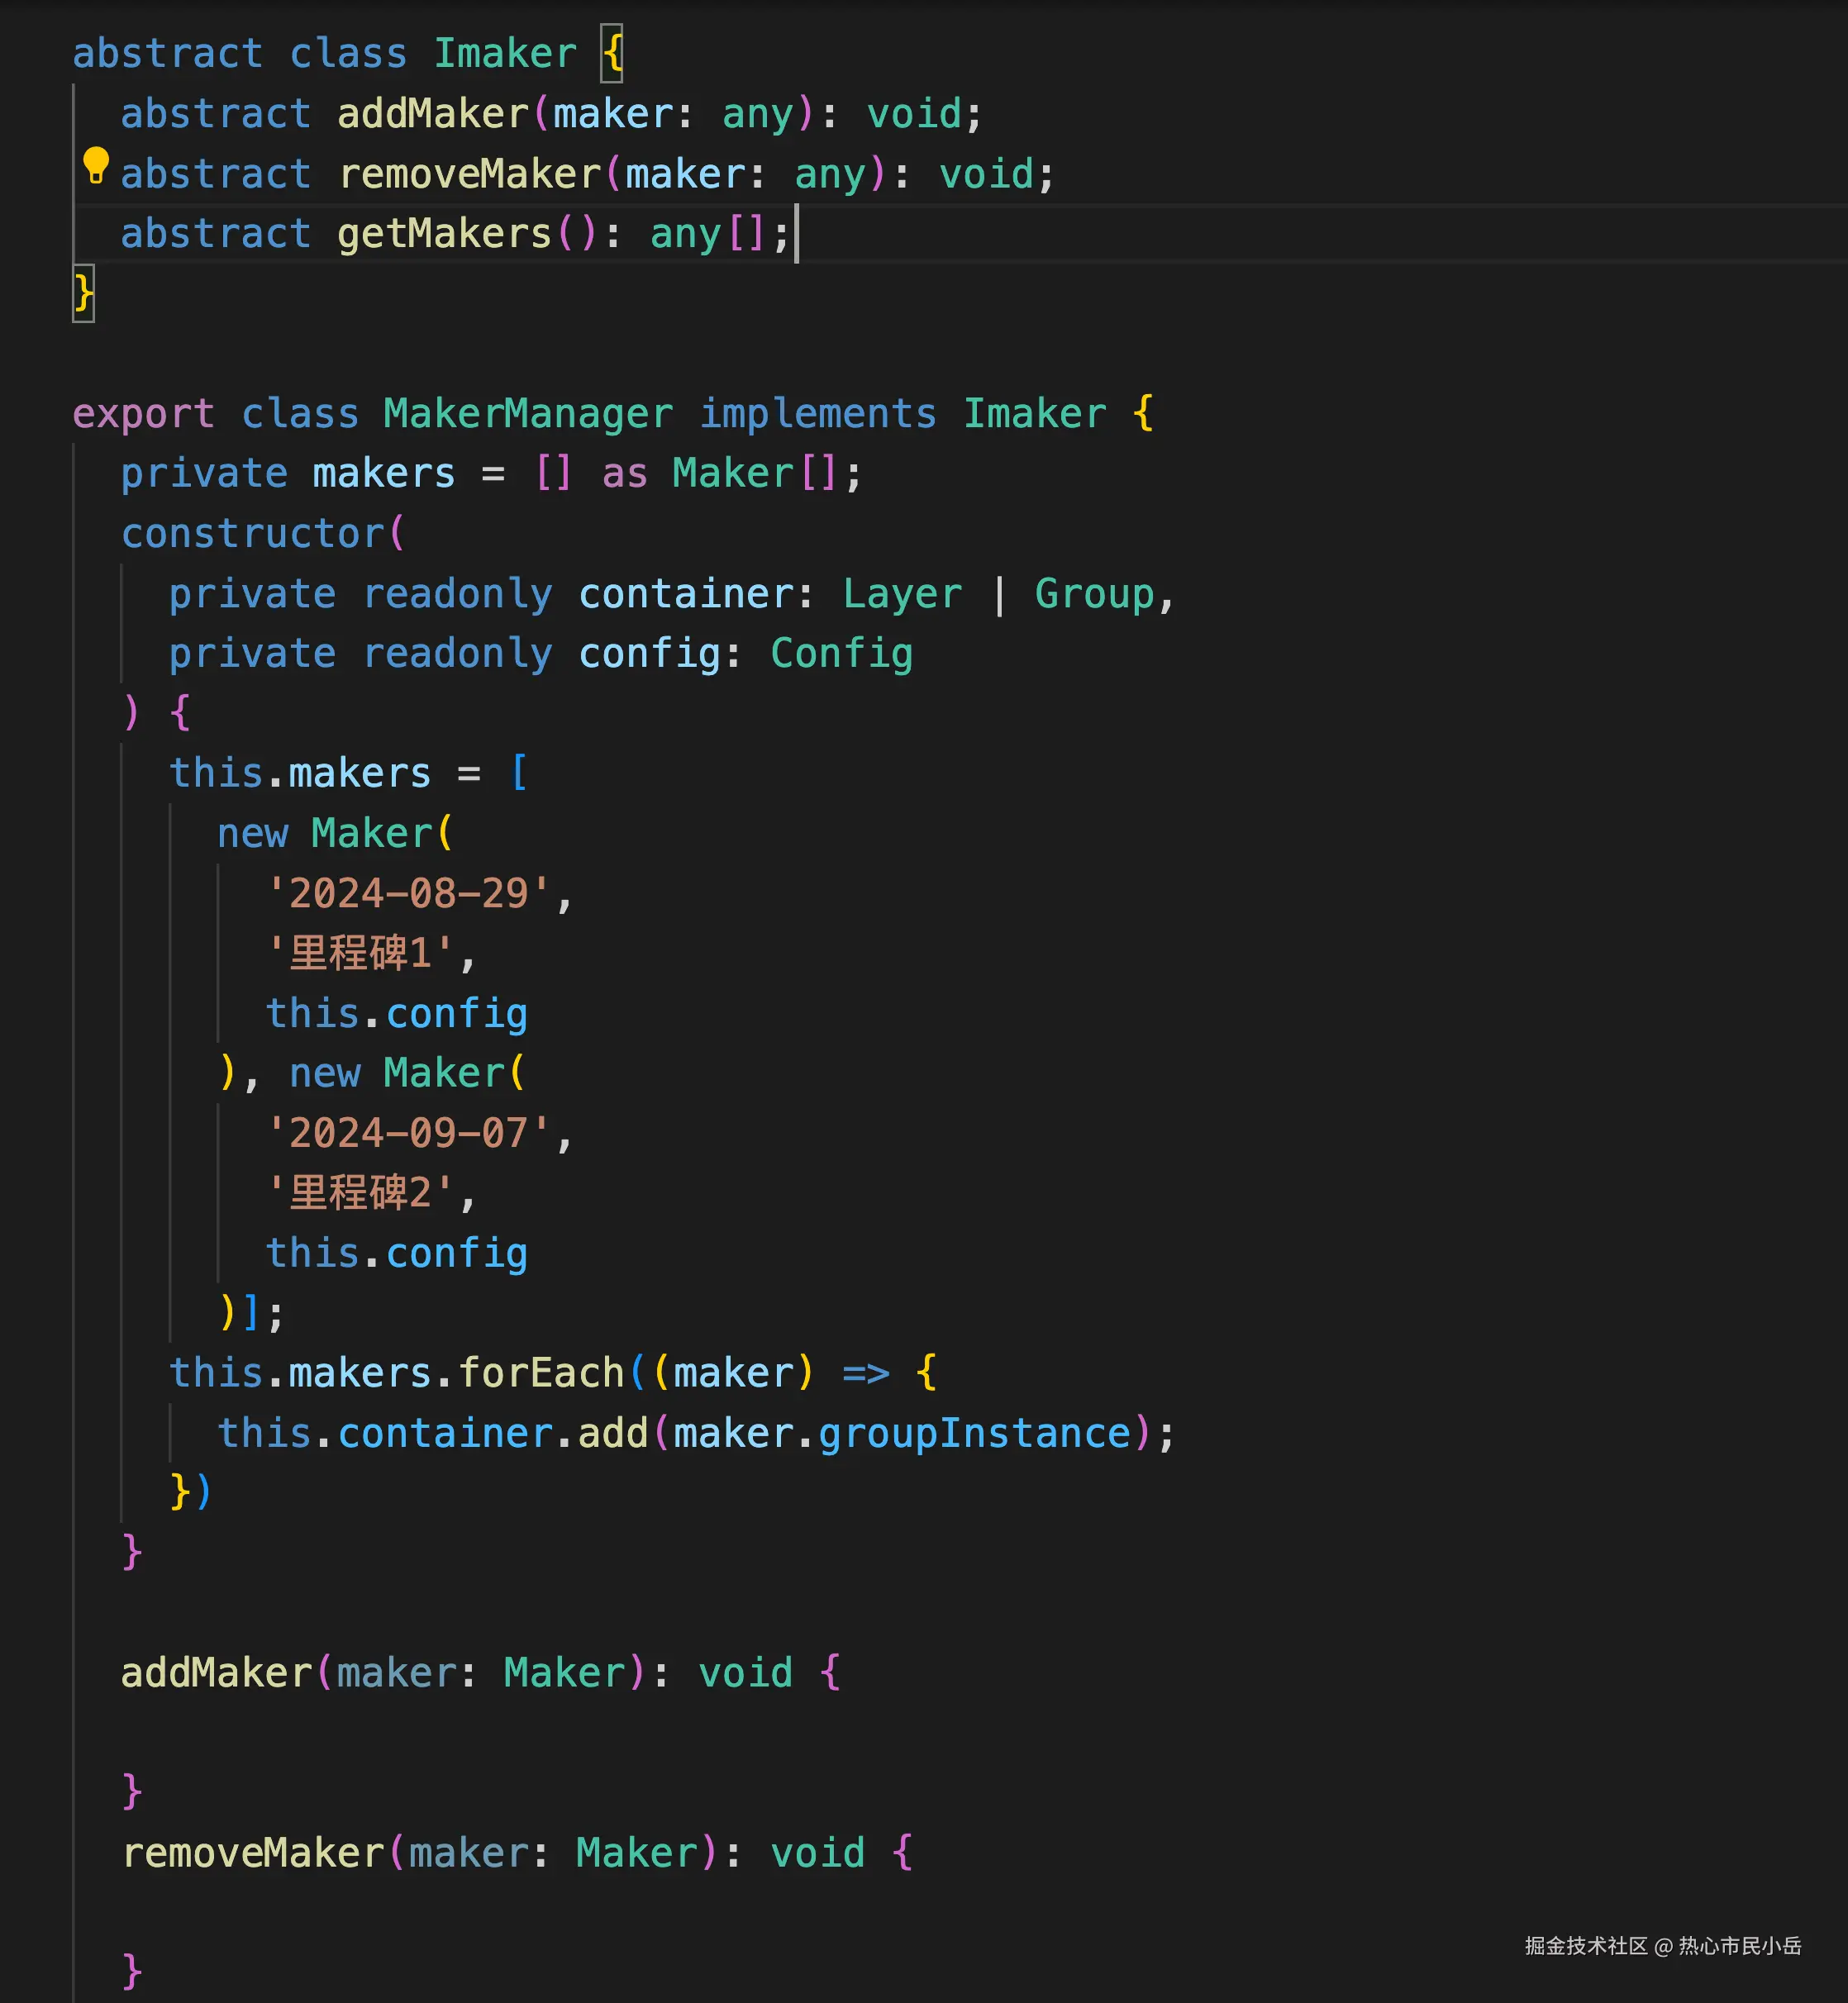Image resolution: width=1848 pixels, height=2003 pixels.
Task: Click the Config type after config parameter
Action: 841,654
